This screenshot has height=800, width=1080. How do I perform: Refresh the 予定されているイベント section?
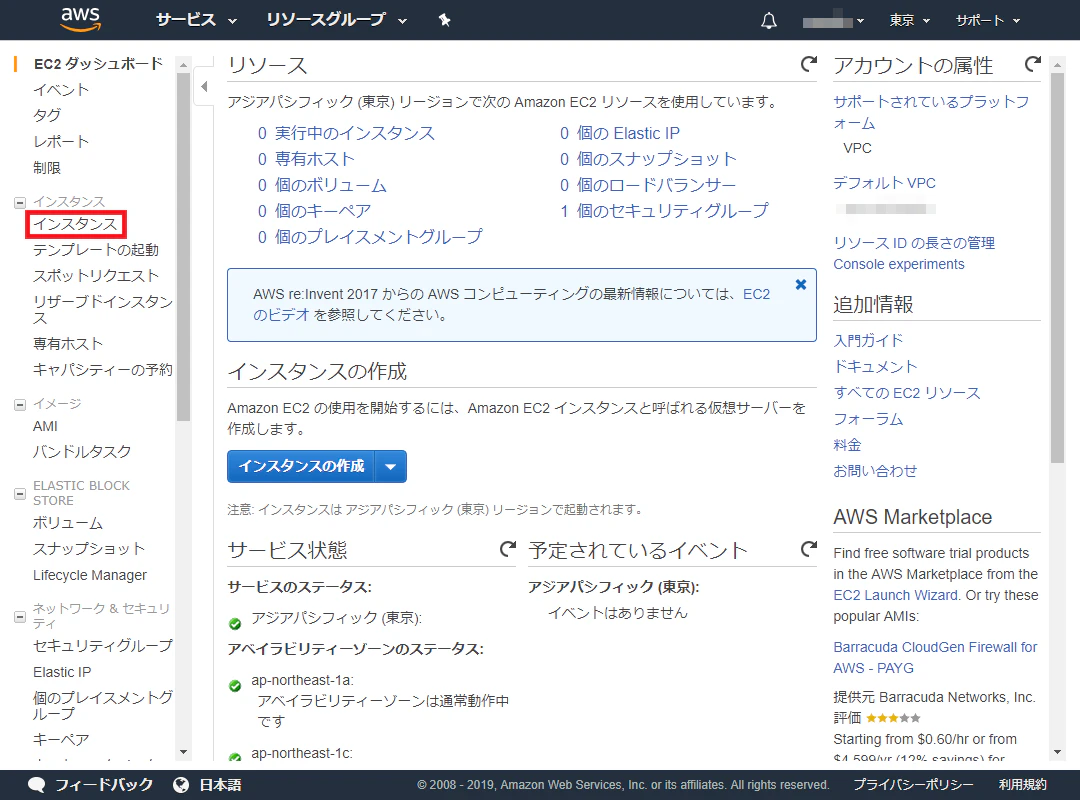click(x=809, y=549)
